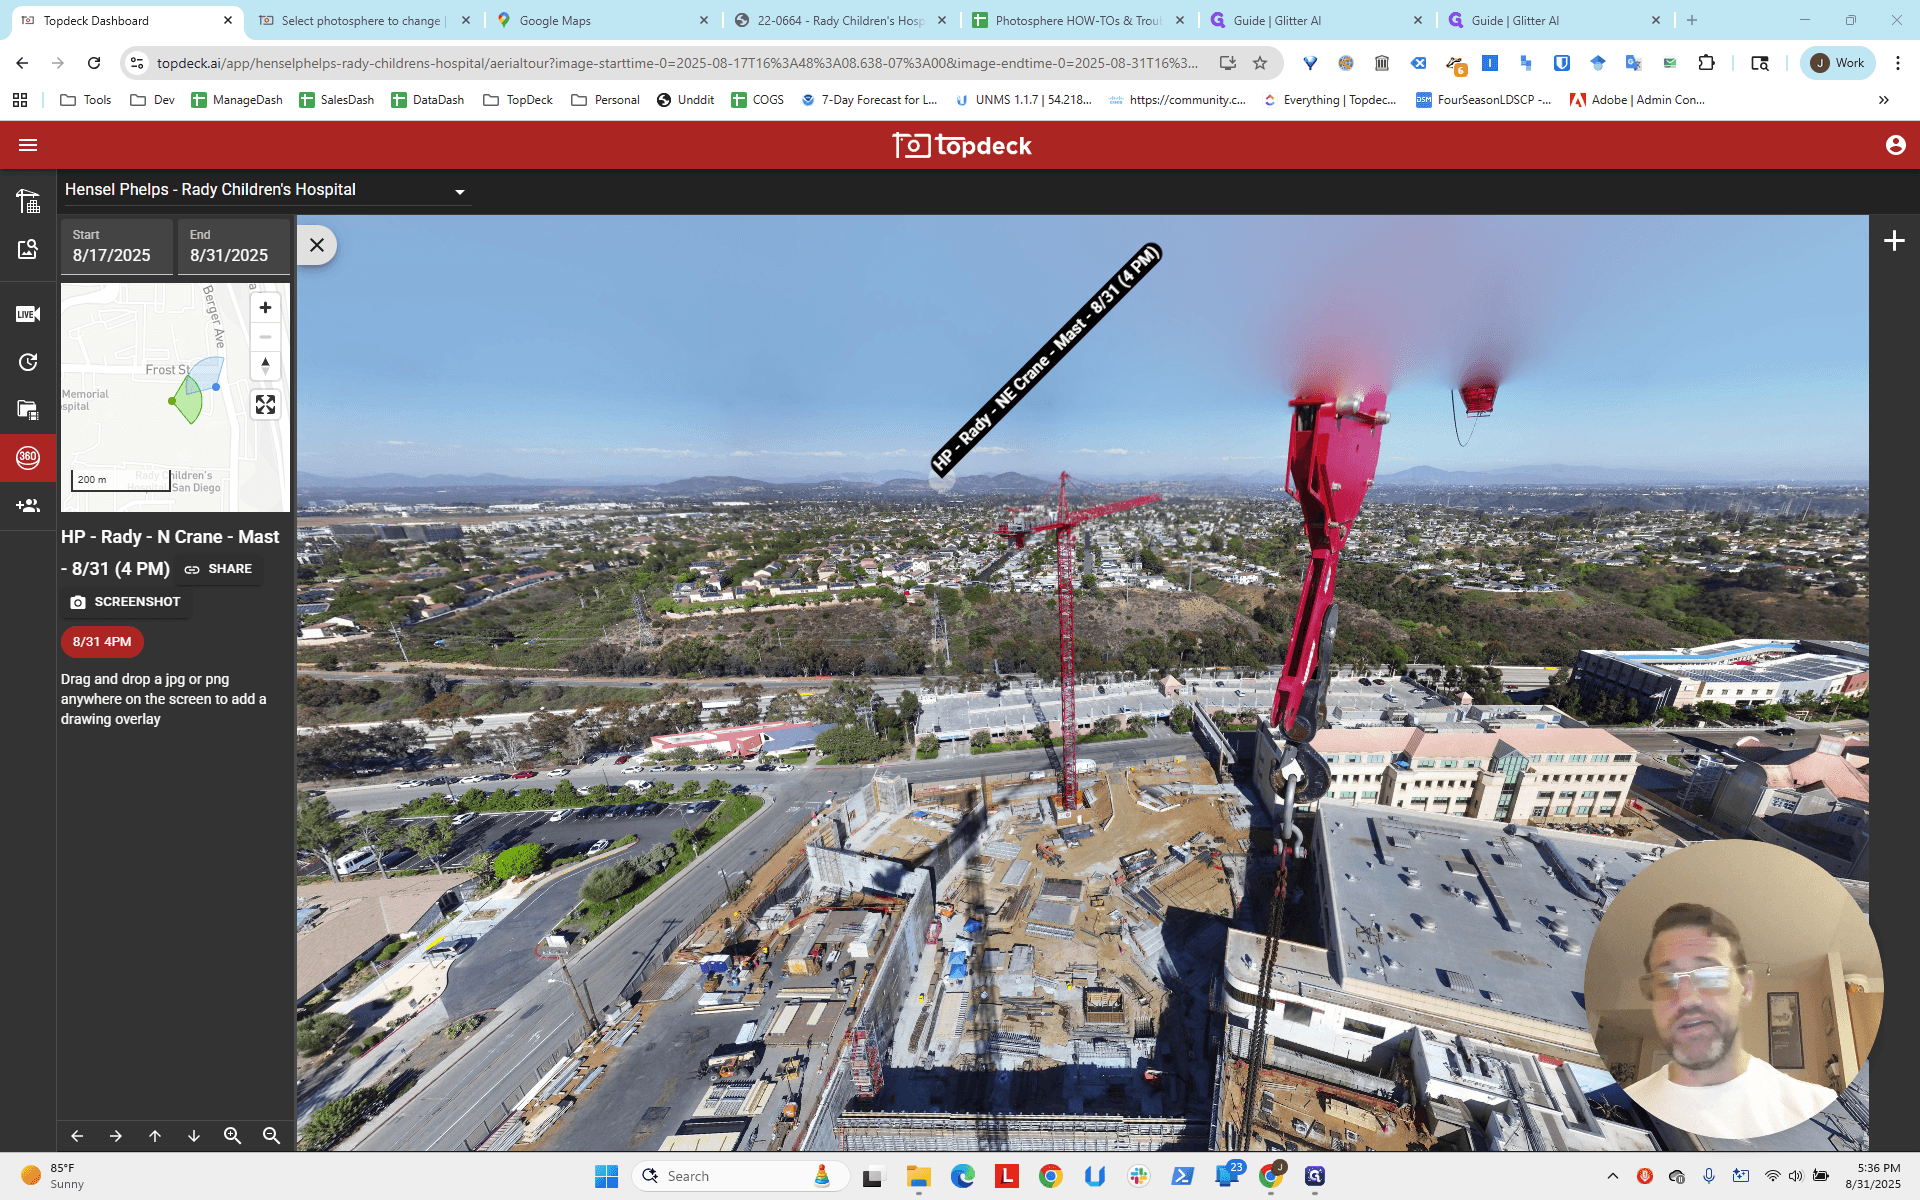Tilt the photosphere up with arrow
The height and width of the screenshot is (1200, 1920).
tap(155, 1136)
